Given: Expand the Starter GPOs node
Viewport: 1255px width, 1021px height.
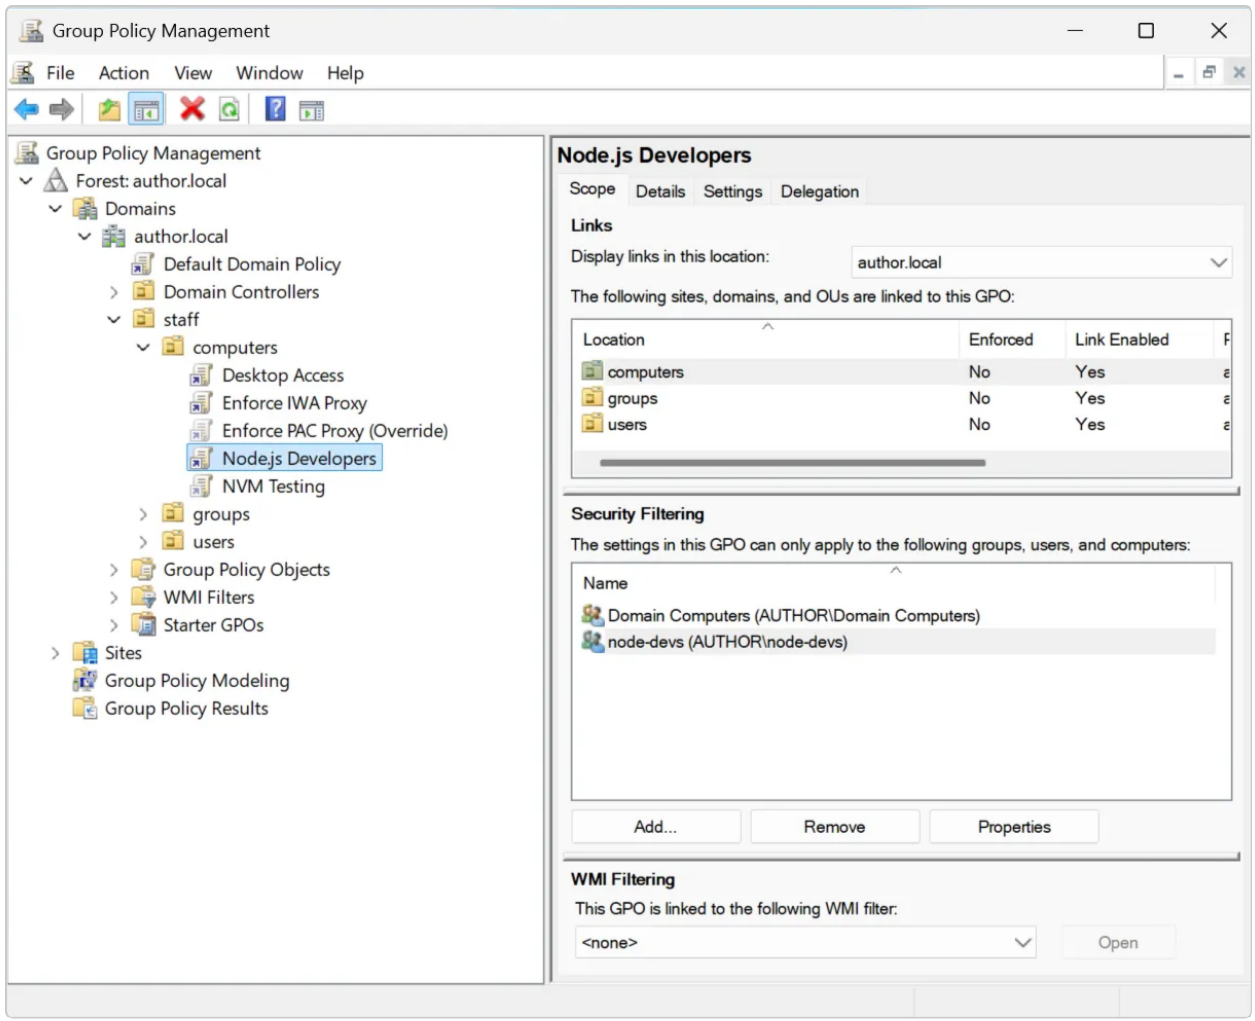Looking at the screenshot, I should [113, 625].
